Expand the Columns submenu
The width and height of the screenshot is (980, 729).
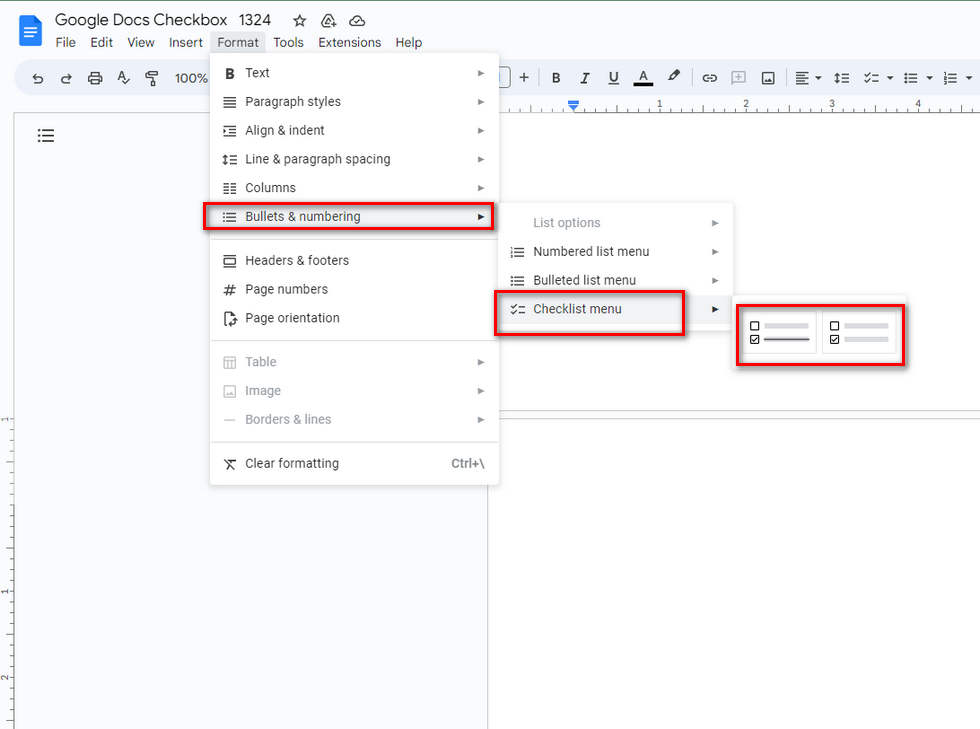coord(354,188)
